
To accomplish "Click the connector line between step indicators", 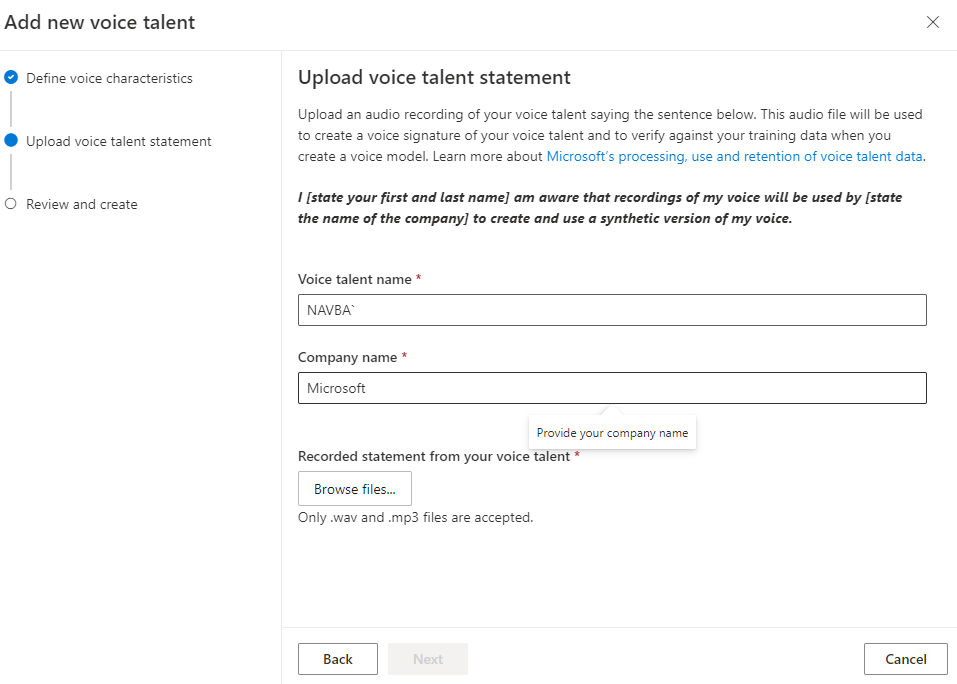I will 13,109.
